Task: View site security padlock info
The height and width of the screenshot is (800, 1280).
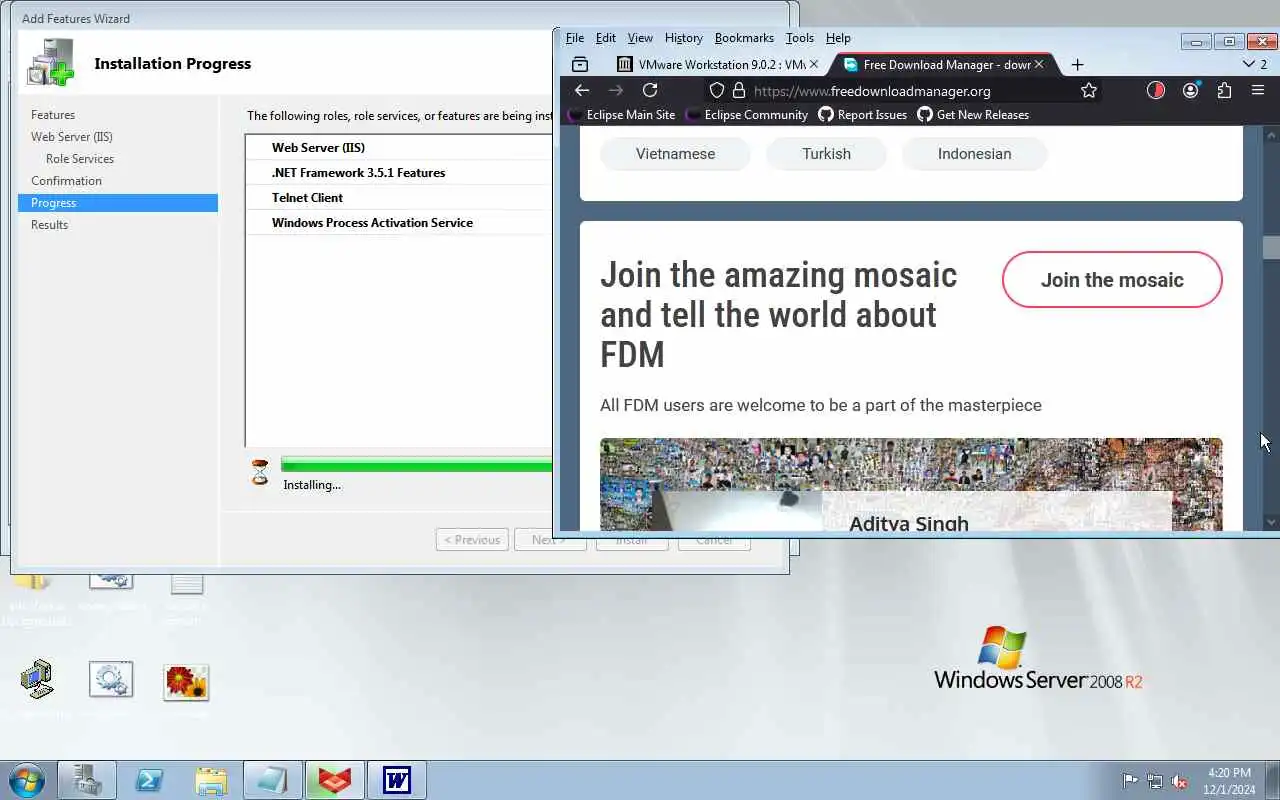Action: point(739,90)
